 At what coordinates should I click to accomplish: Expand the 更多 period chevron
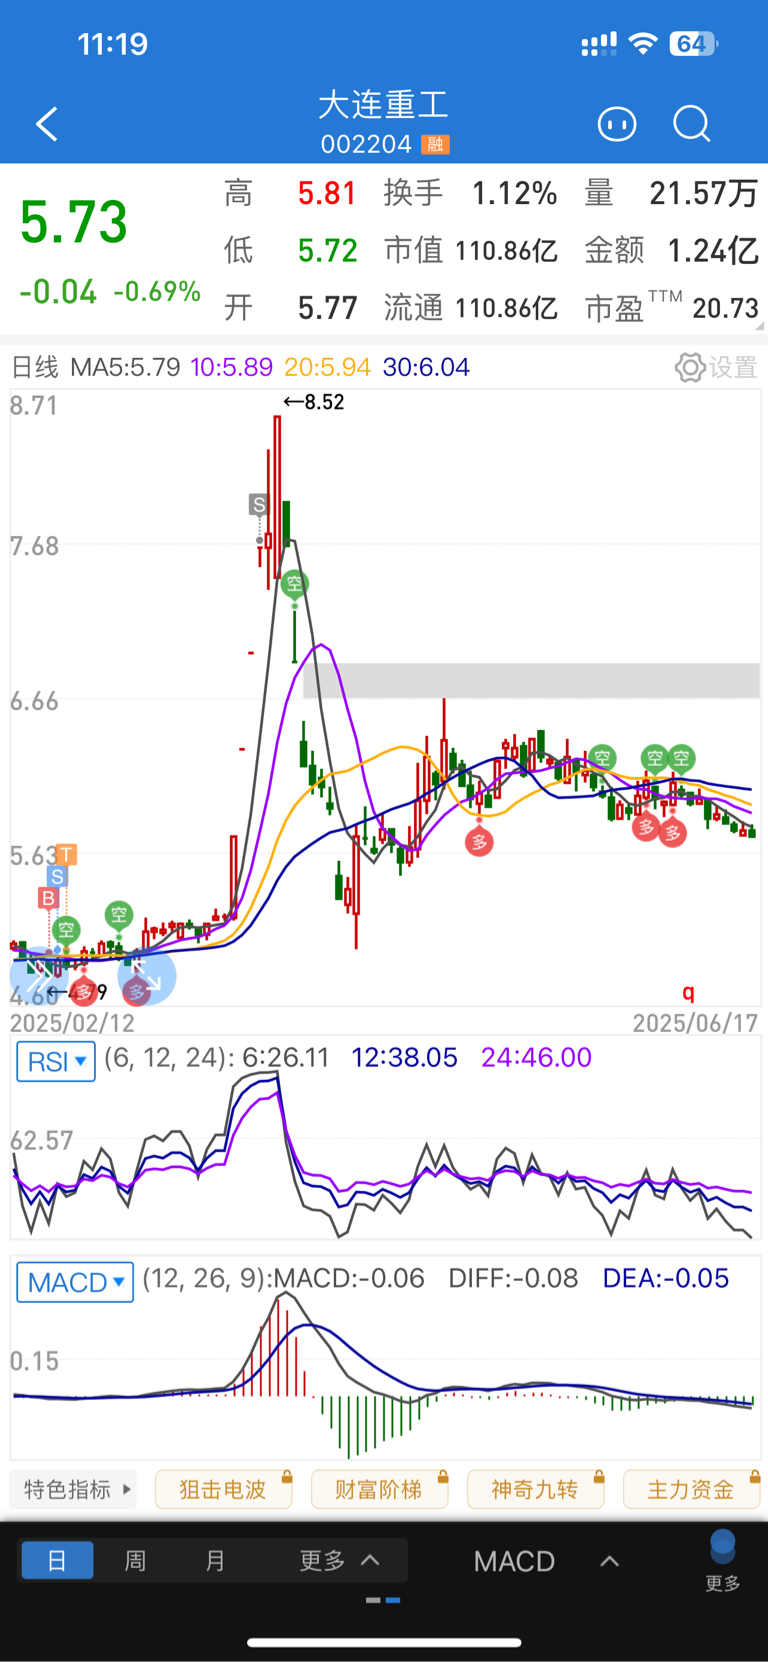[370, 1560]
